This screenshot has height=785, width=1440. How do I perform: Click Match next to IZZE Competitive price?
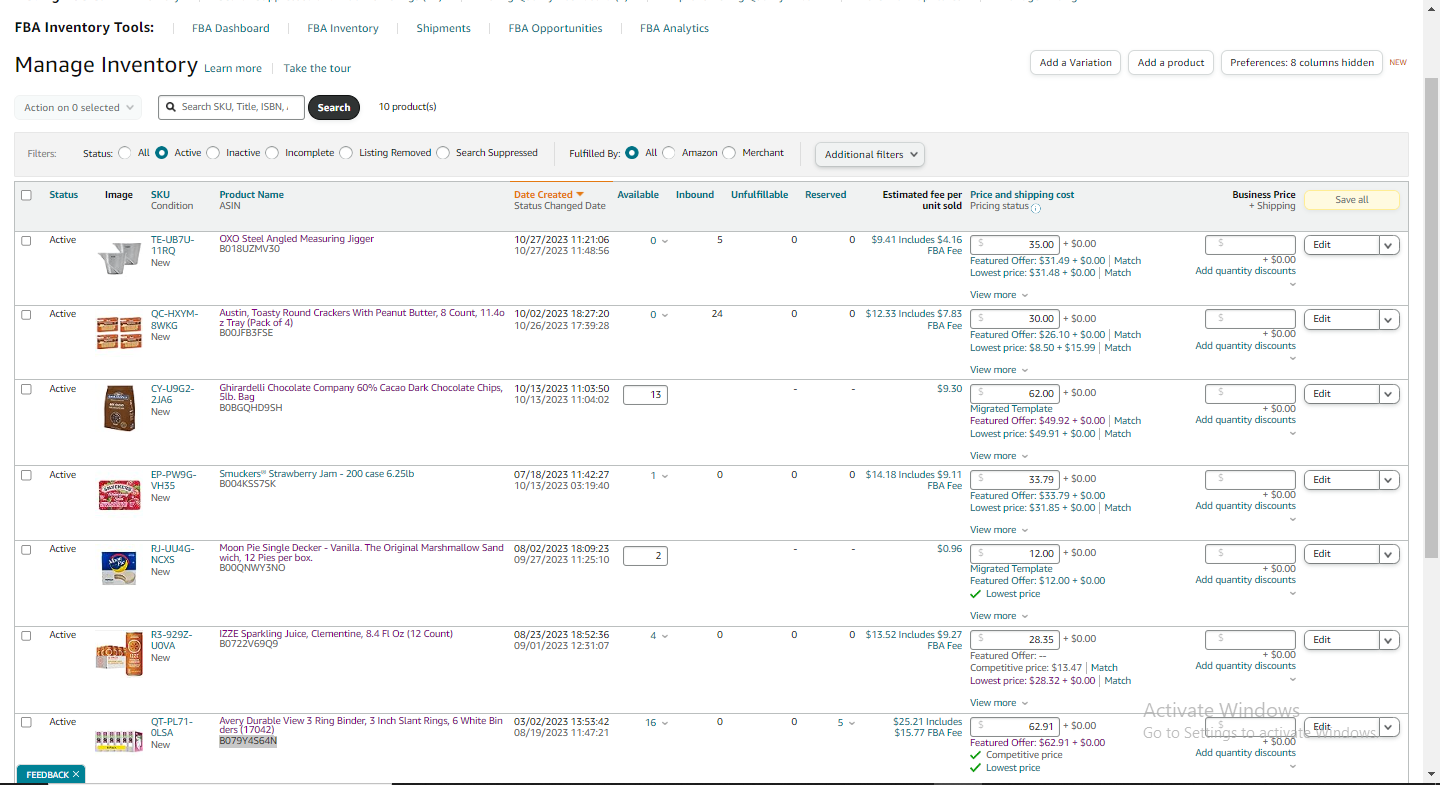1104,668
